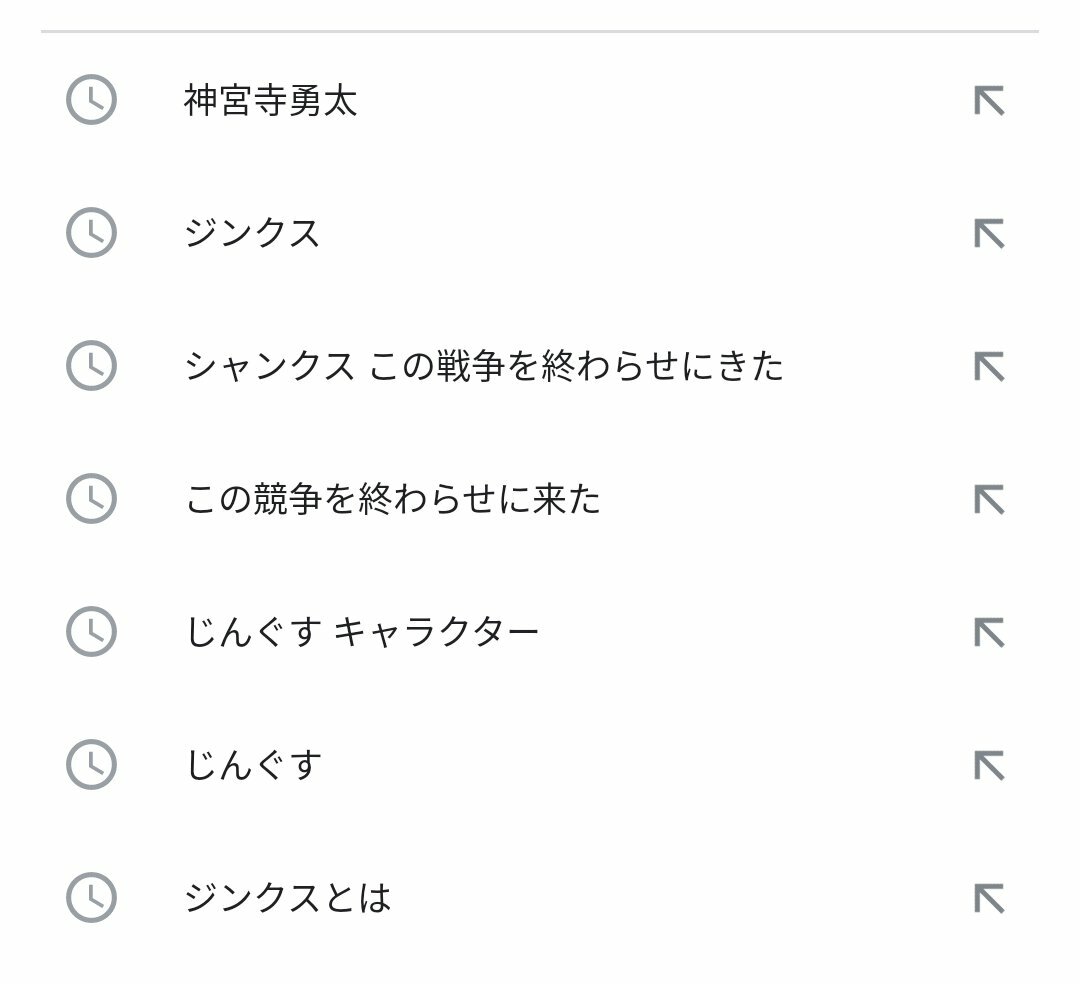Click the arrow icon for じんぐす キャラクター
This screenshot has height=984, width=1080.
(x=989, y=632)
